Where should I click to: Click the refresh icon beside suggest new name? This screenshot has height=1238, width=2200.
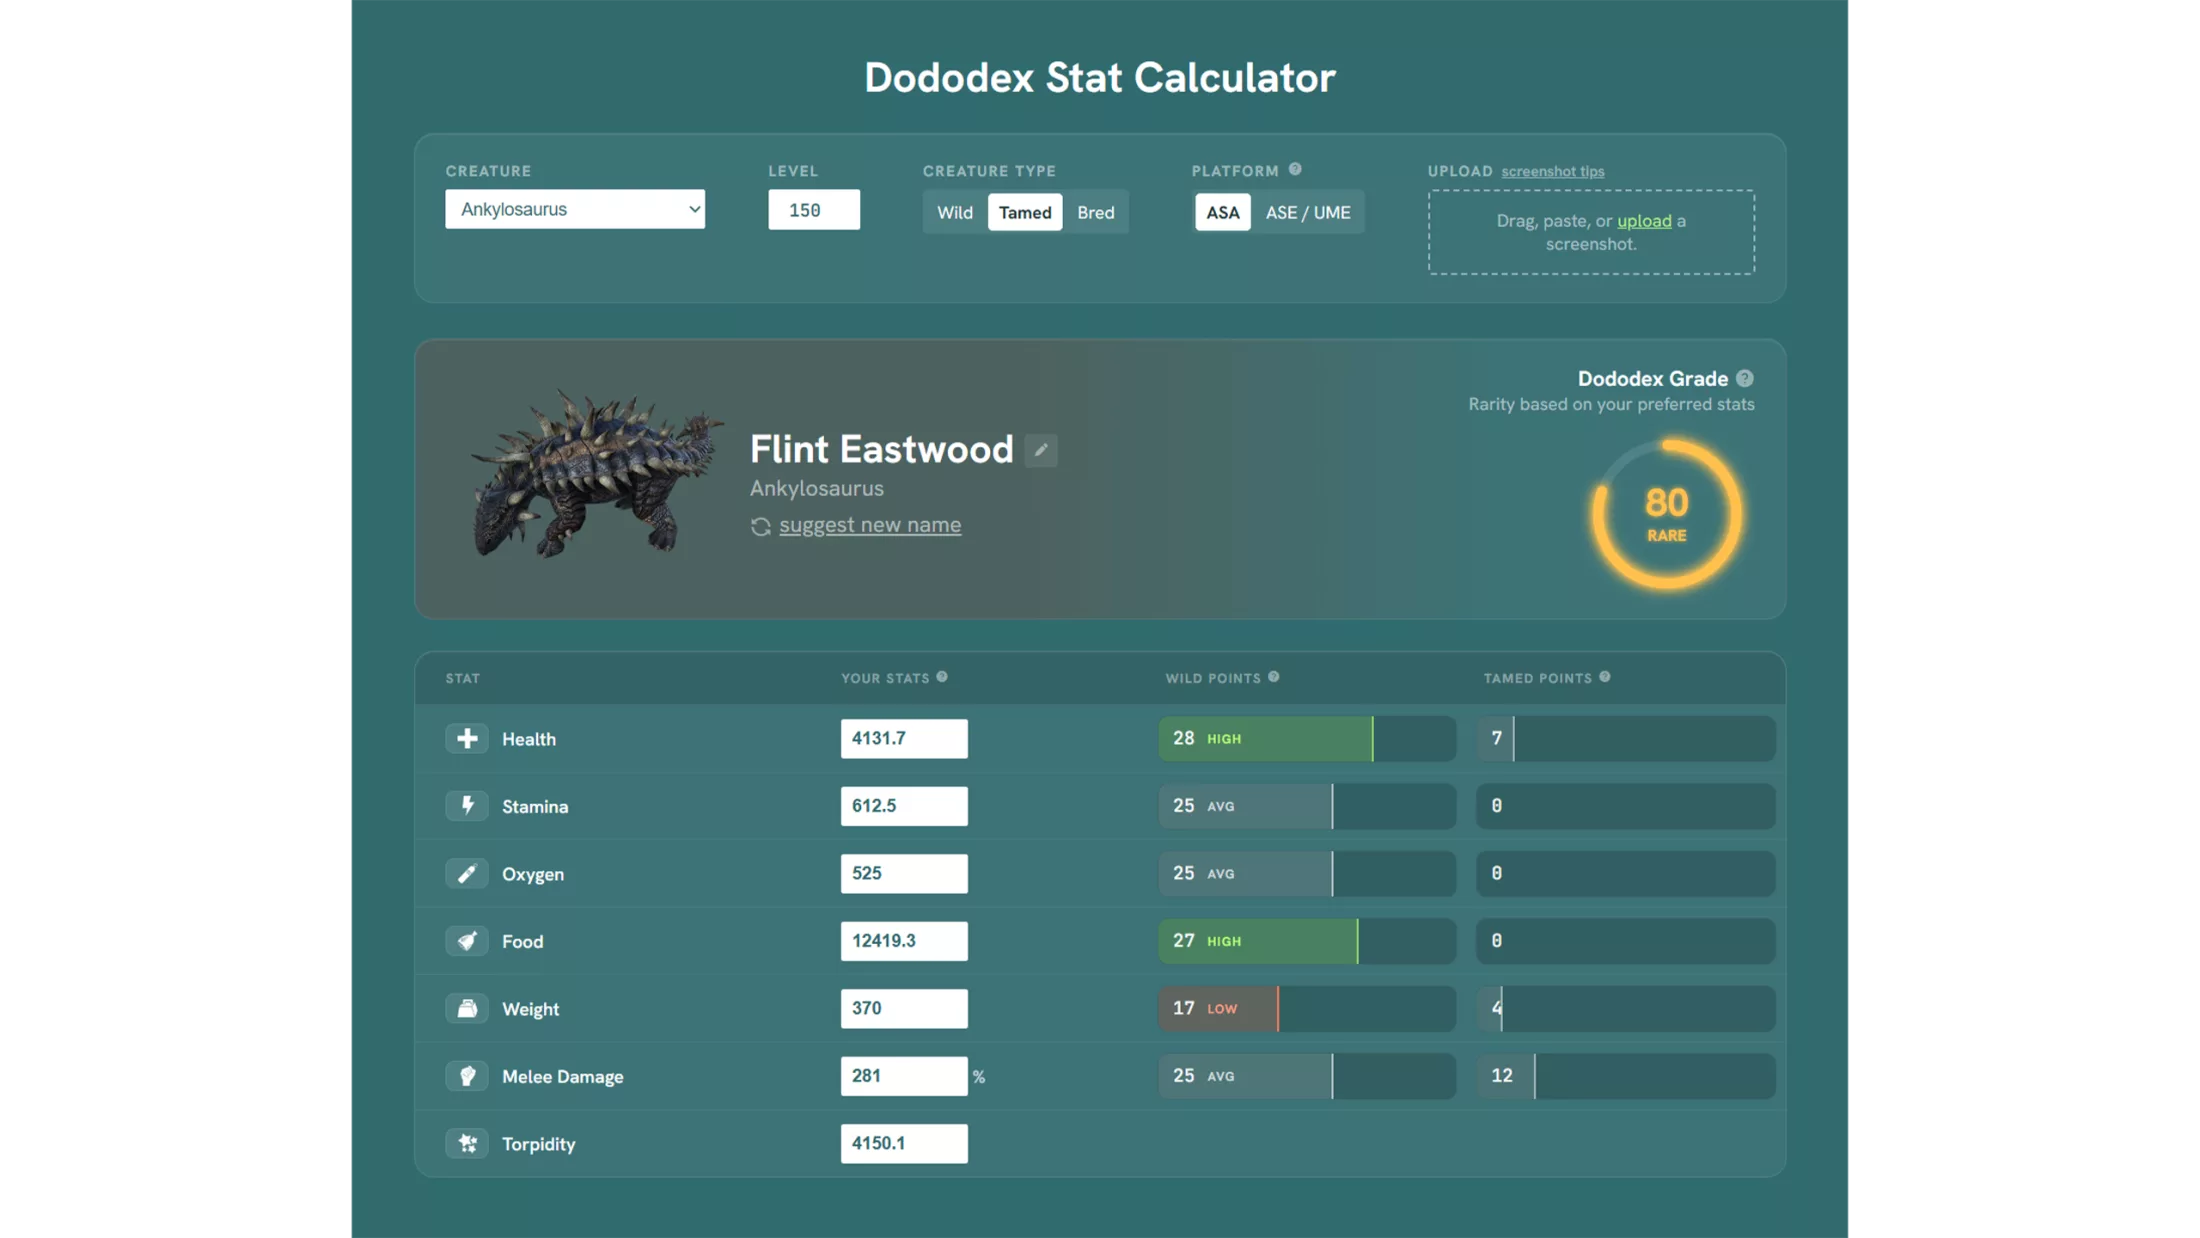click(x=761, y=526)
